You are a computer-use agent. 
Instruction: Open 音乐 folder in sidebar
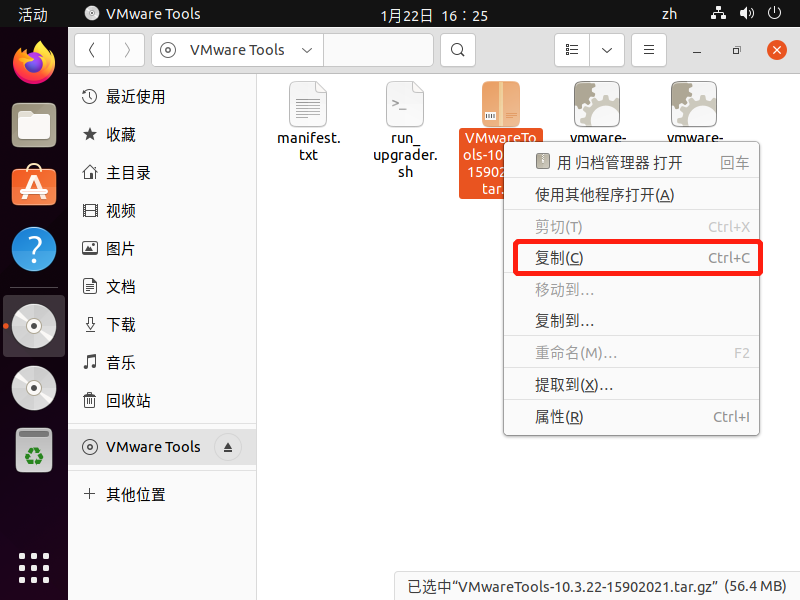coord(162,363)
